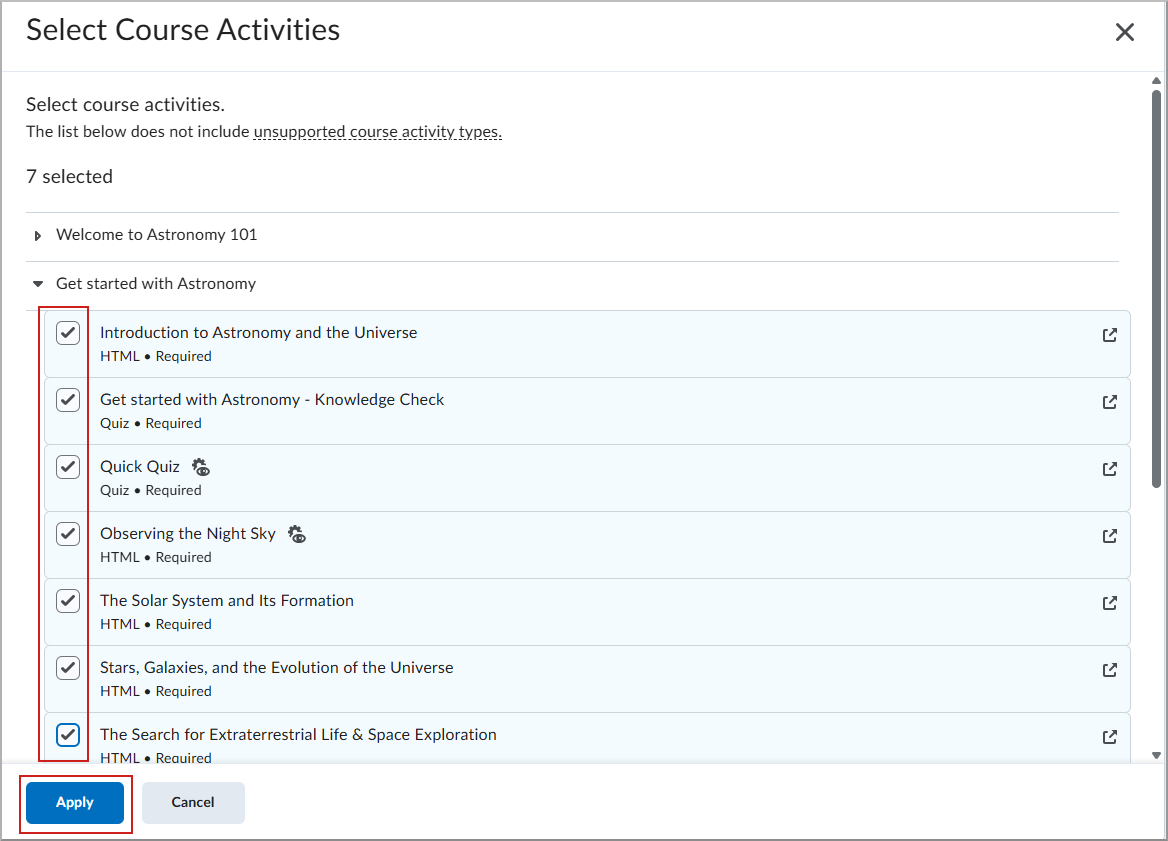The image size is (1168, 841).
Task: Uncheck "Introduction to Astronomy and the Universe"
Action: click(x=67, y=332)
